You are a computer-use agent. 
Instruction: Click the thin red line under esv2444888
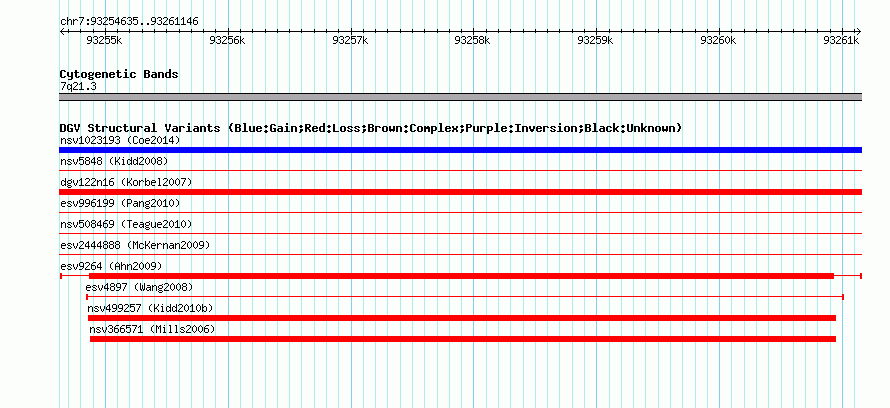tap(460, 254)
